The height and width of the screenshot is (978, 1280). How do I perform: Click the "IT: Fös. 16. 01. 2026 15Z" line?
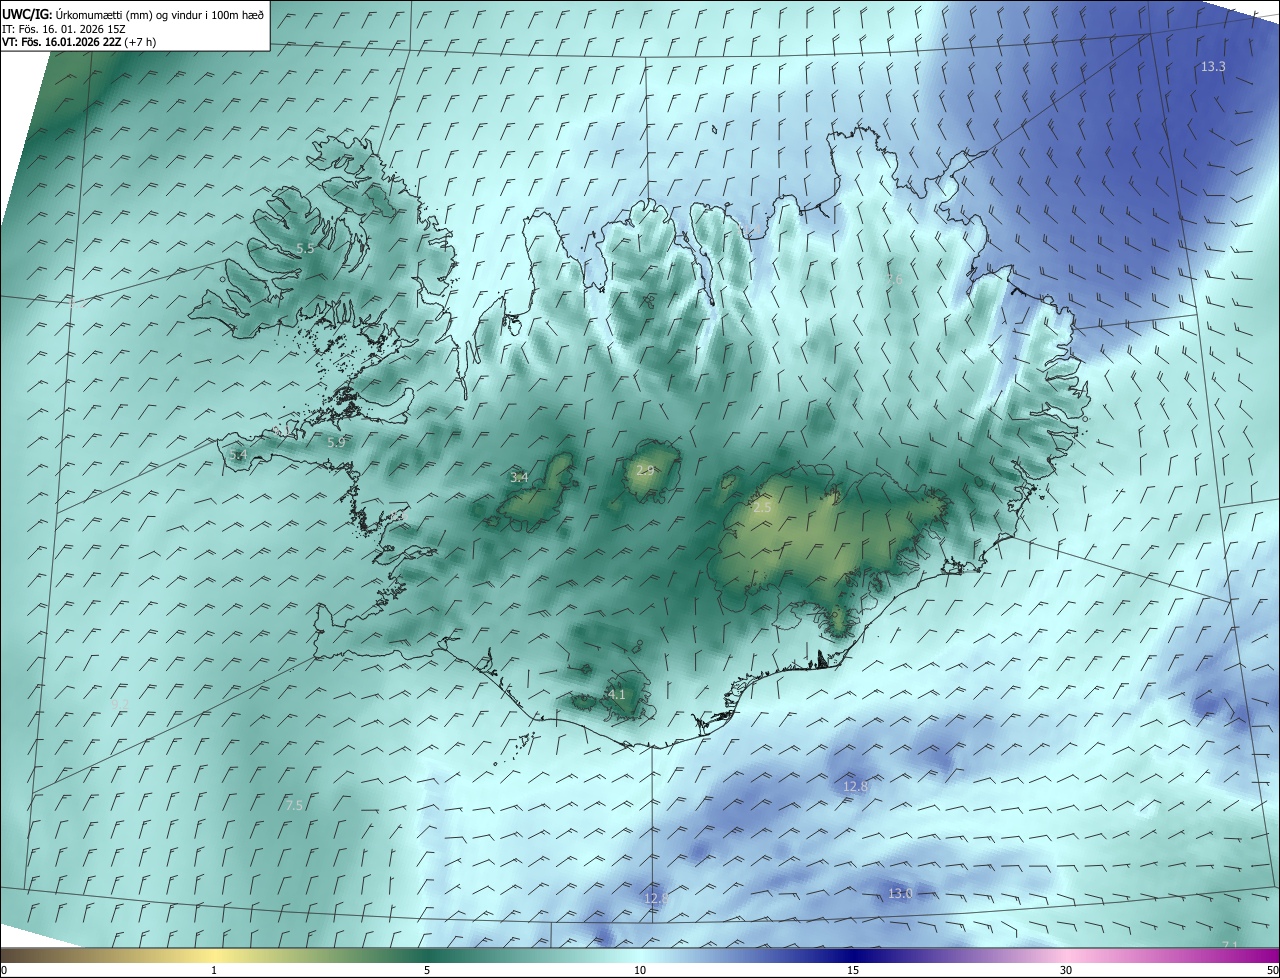pyautogui.click(x=63, y=29)
